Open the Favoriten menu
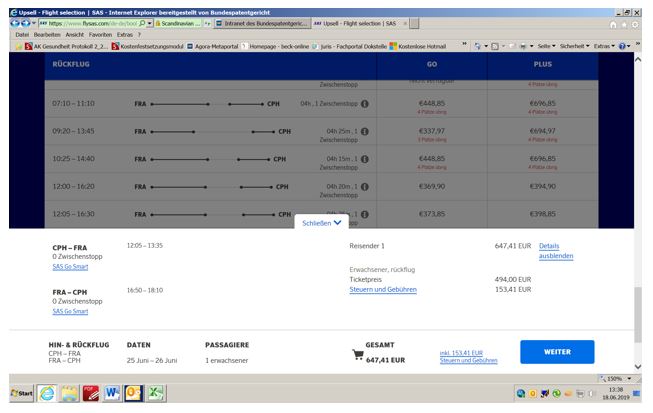The image size is (653, 413). click(x=100, y=35)
